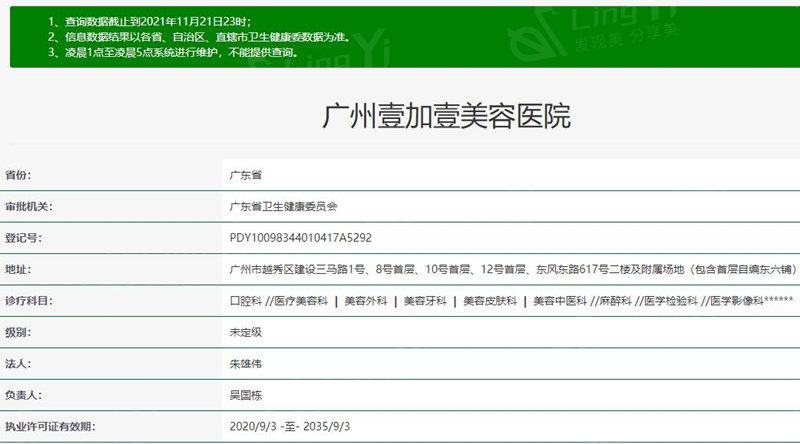Click the hospital title 广州壹加壹美容医院
Screen dimensions: 800x444
coord(446,116)
